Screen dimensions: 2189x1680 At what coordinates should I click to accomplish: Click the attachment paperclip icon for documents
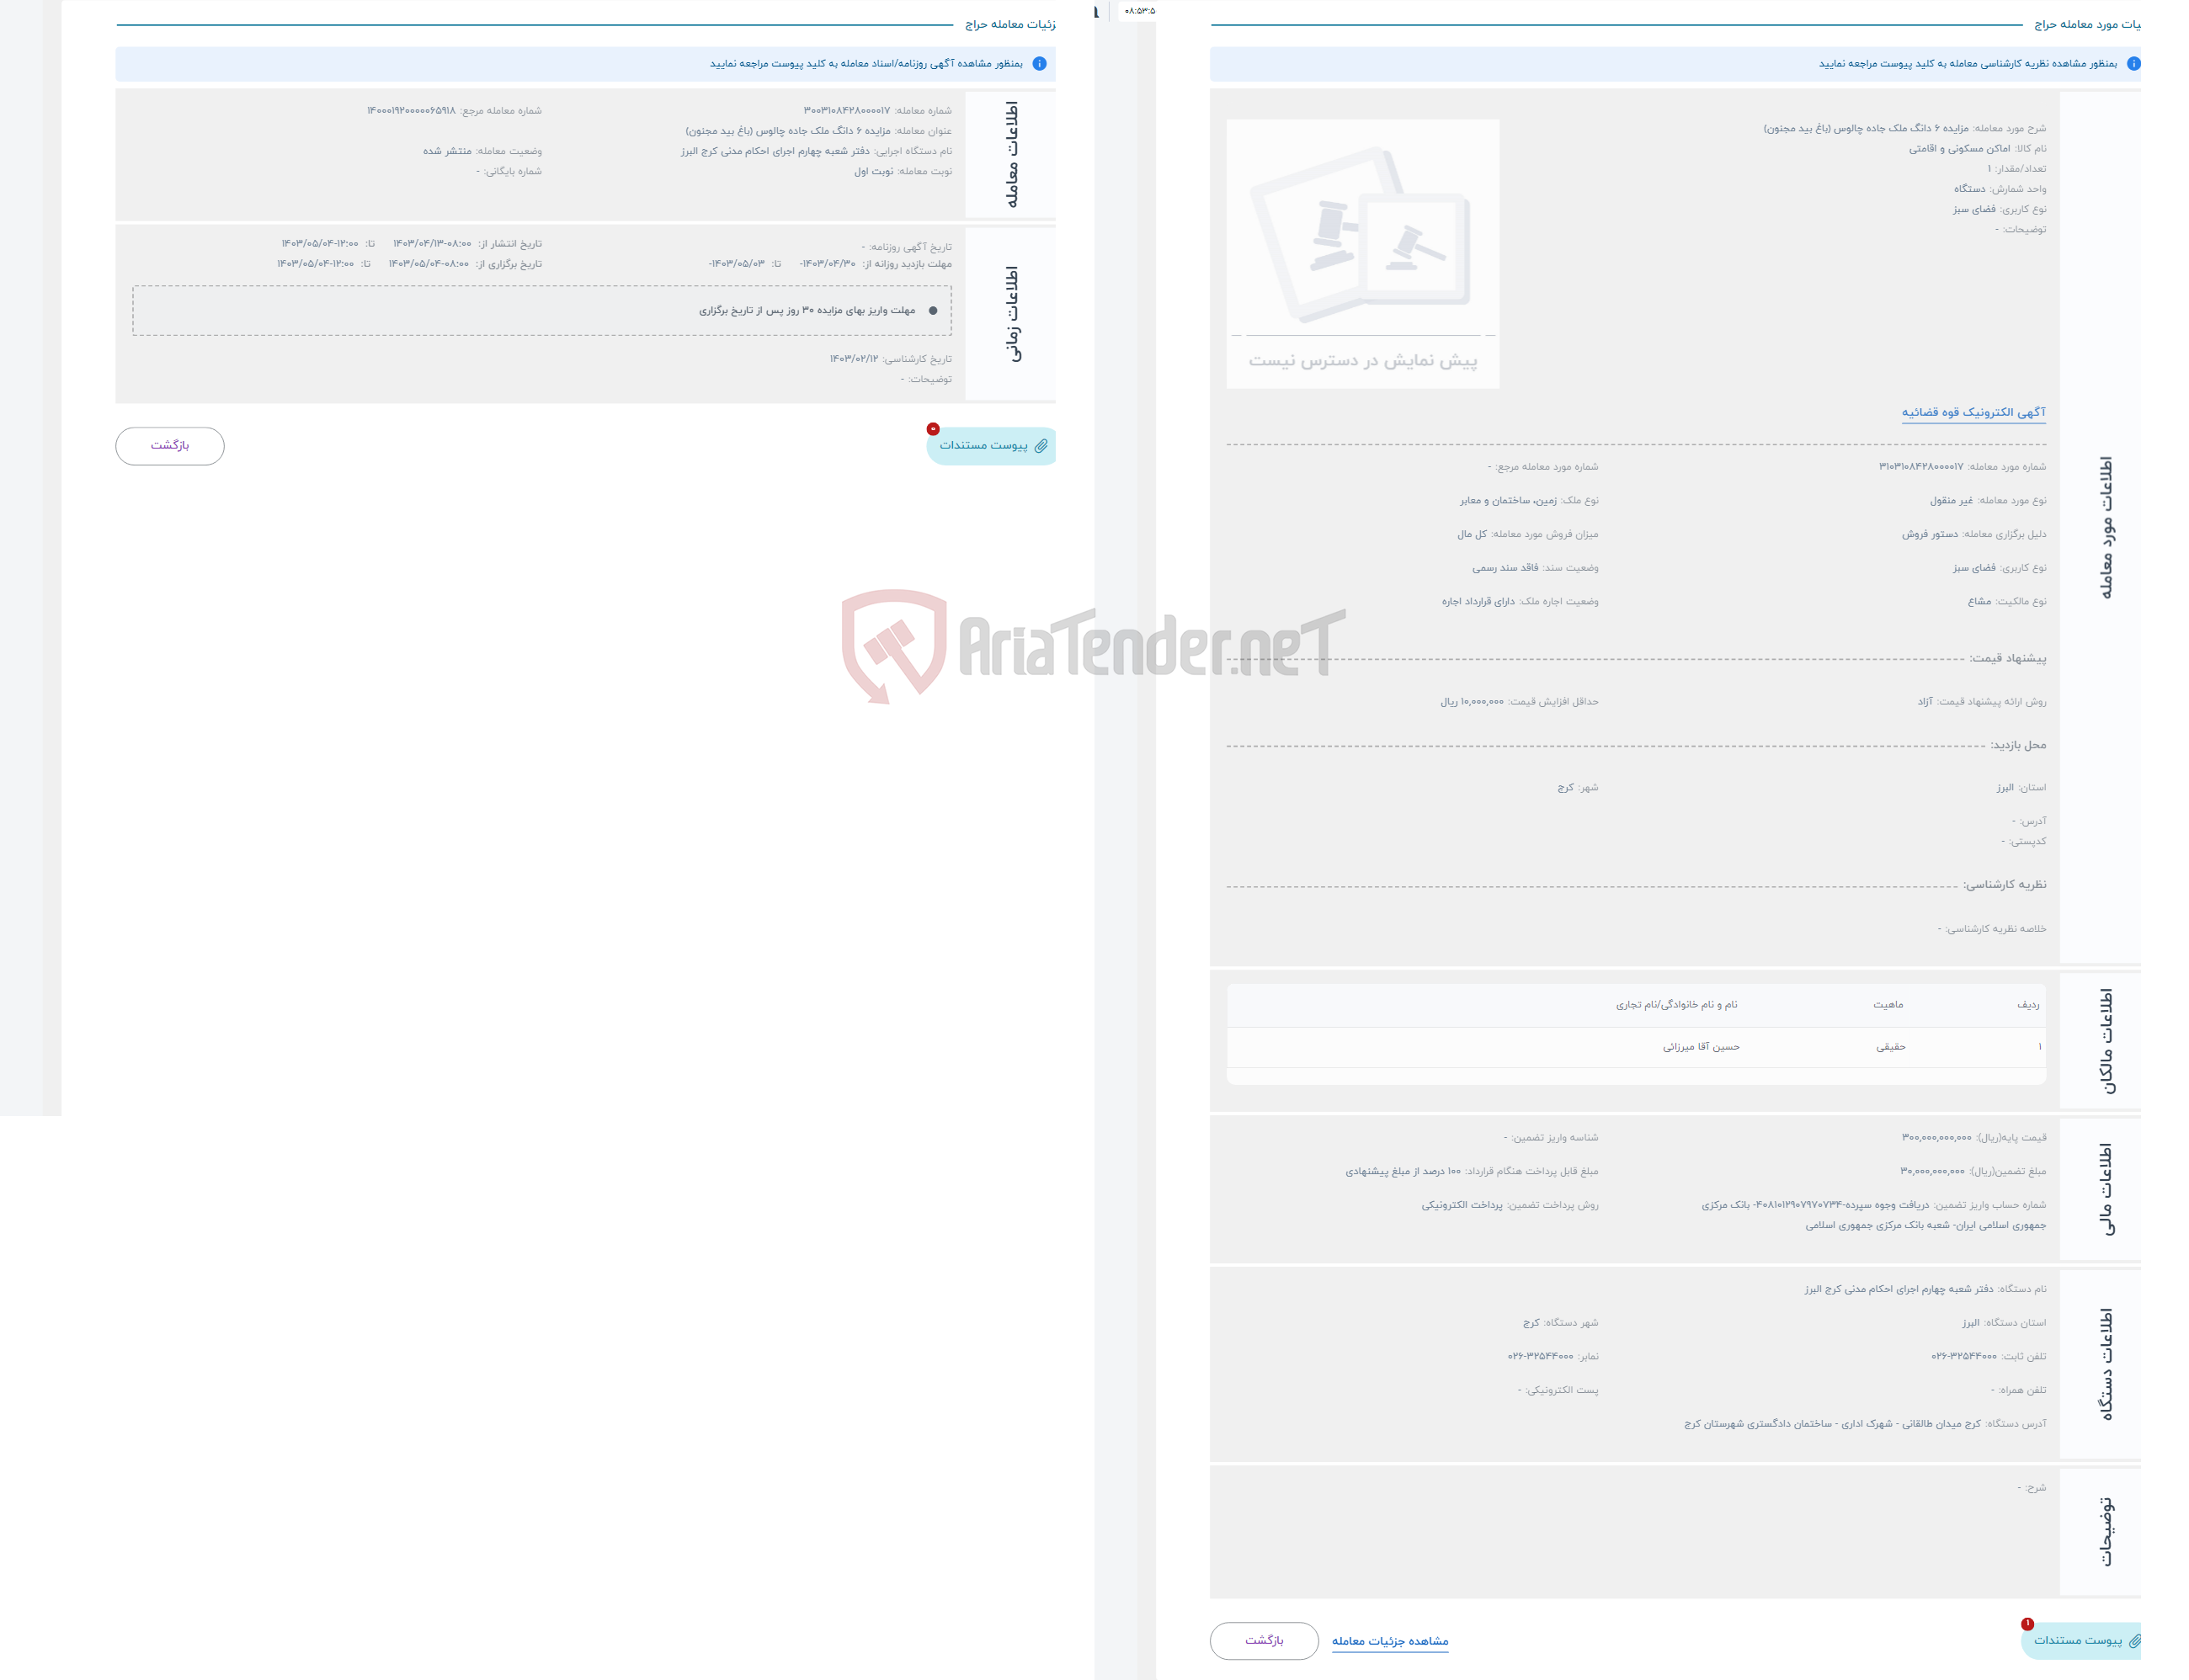click(1041, 444)
